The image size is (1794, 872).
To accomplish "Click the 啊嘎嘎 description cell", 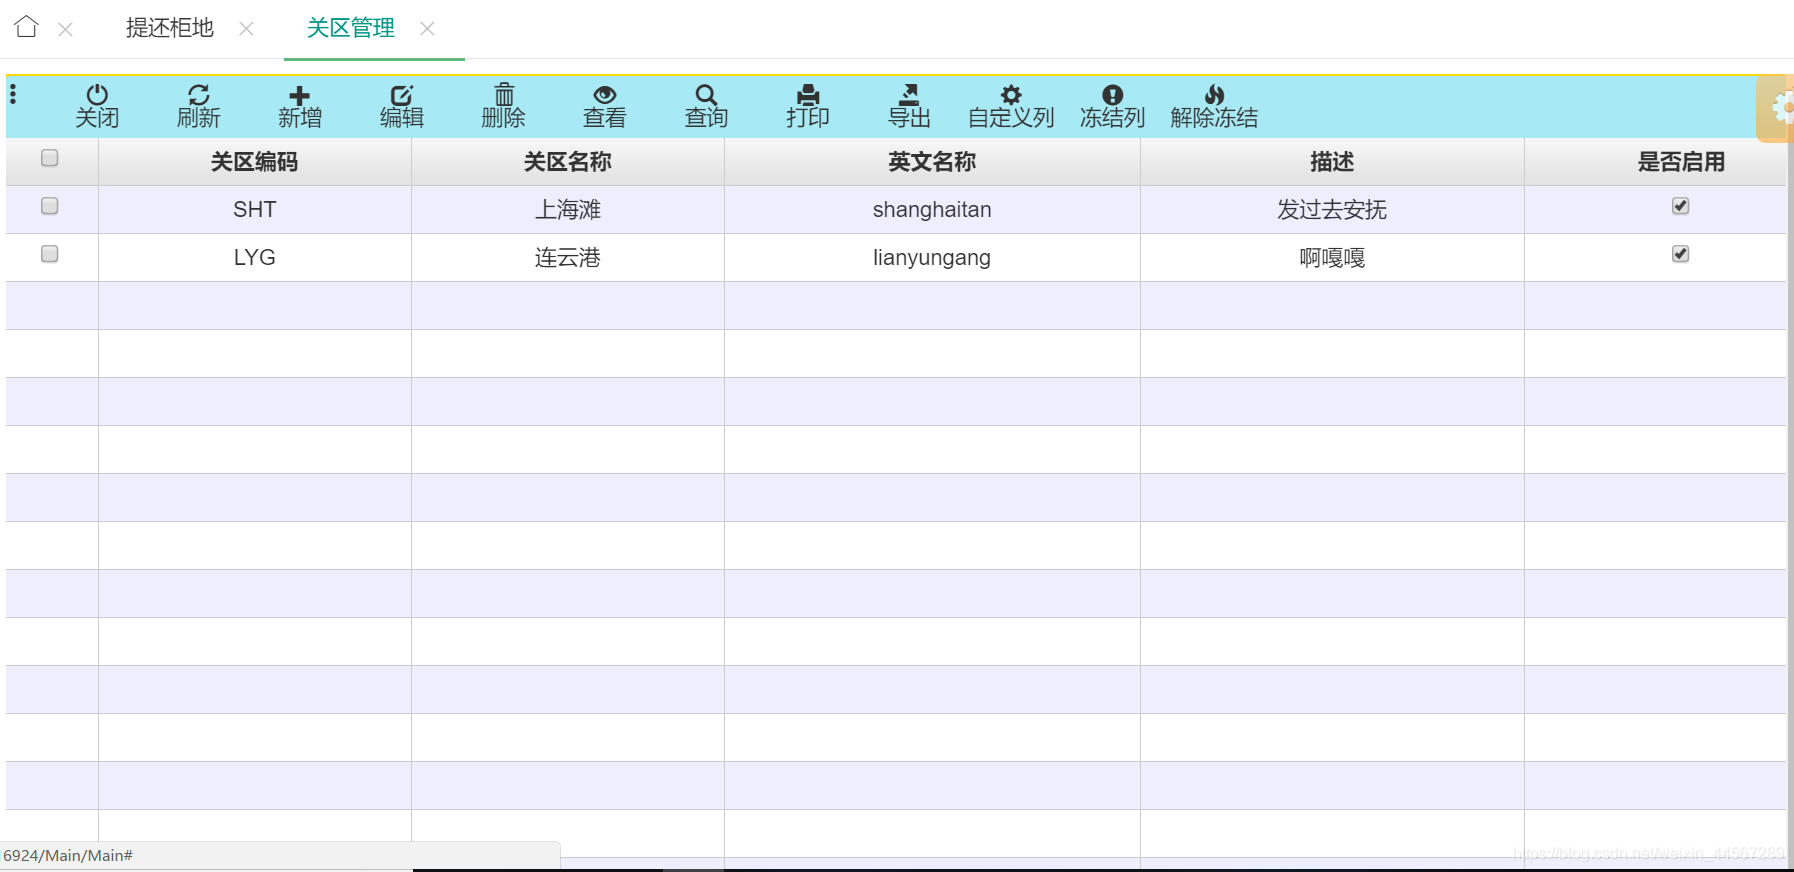I will pos(1332,258).
